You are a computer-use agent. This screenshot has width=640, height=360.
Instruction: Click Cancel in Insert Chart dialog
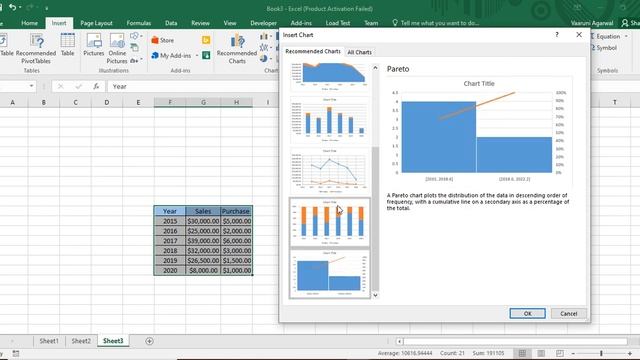569,313
